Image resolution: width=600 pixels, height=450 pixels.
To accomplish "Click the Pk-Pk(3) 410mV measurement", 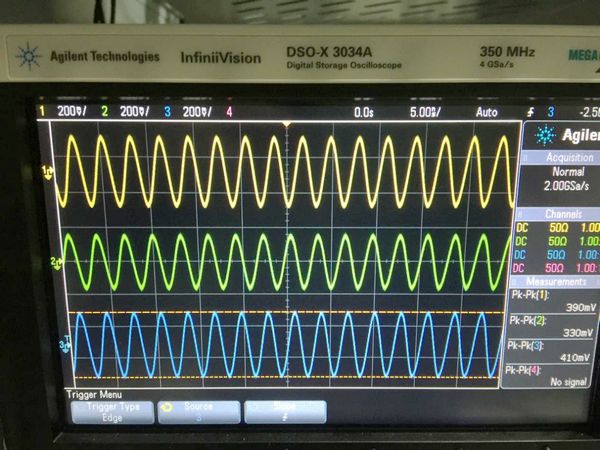I will 557,352.
